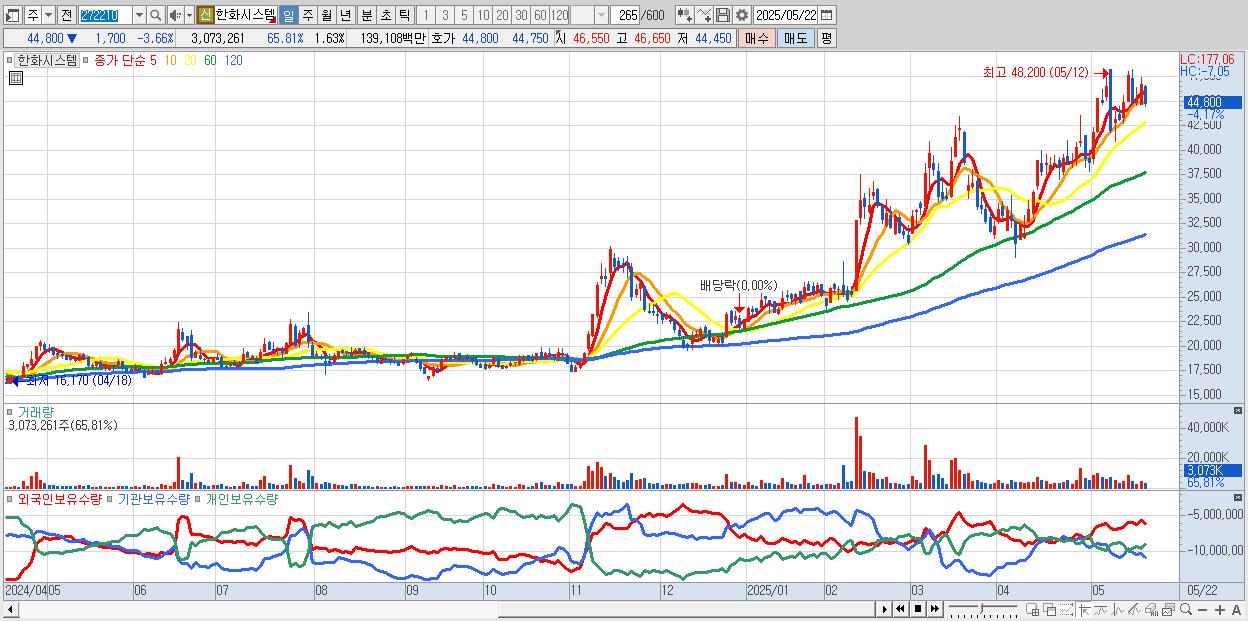Open the sound options dropdown arrow
Image resolution: width=1248 pixels, height=621 pixels.
coord(189,15)
